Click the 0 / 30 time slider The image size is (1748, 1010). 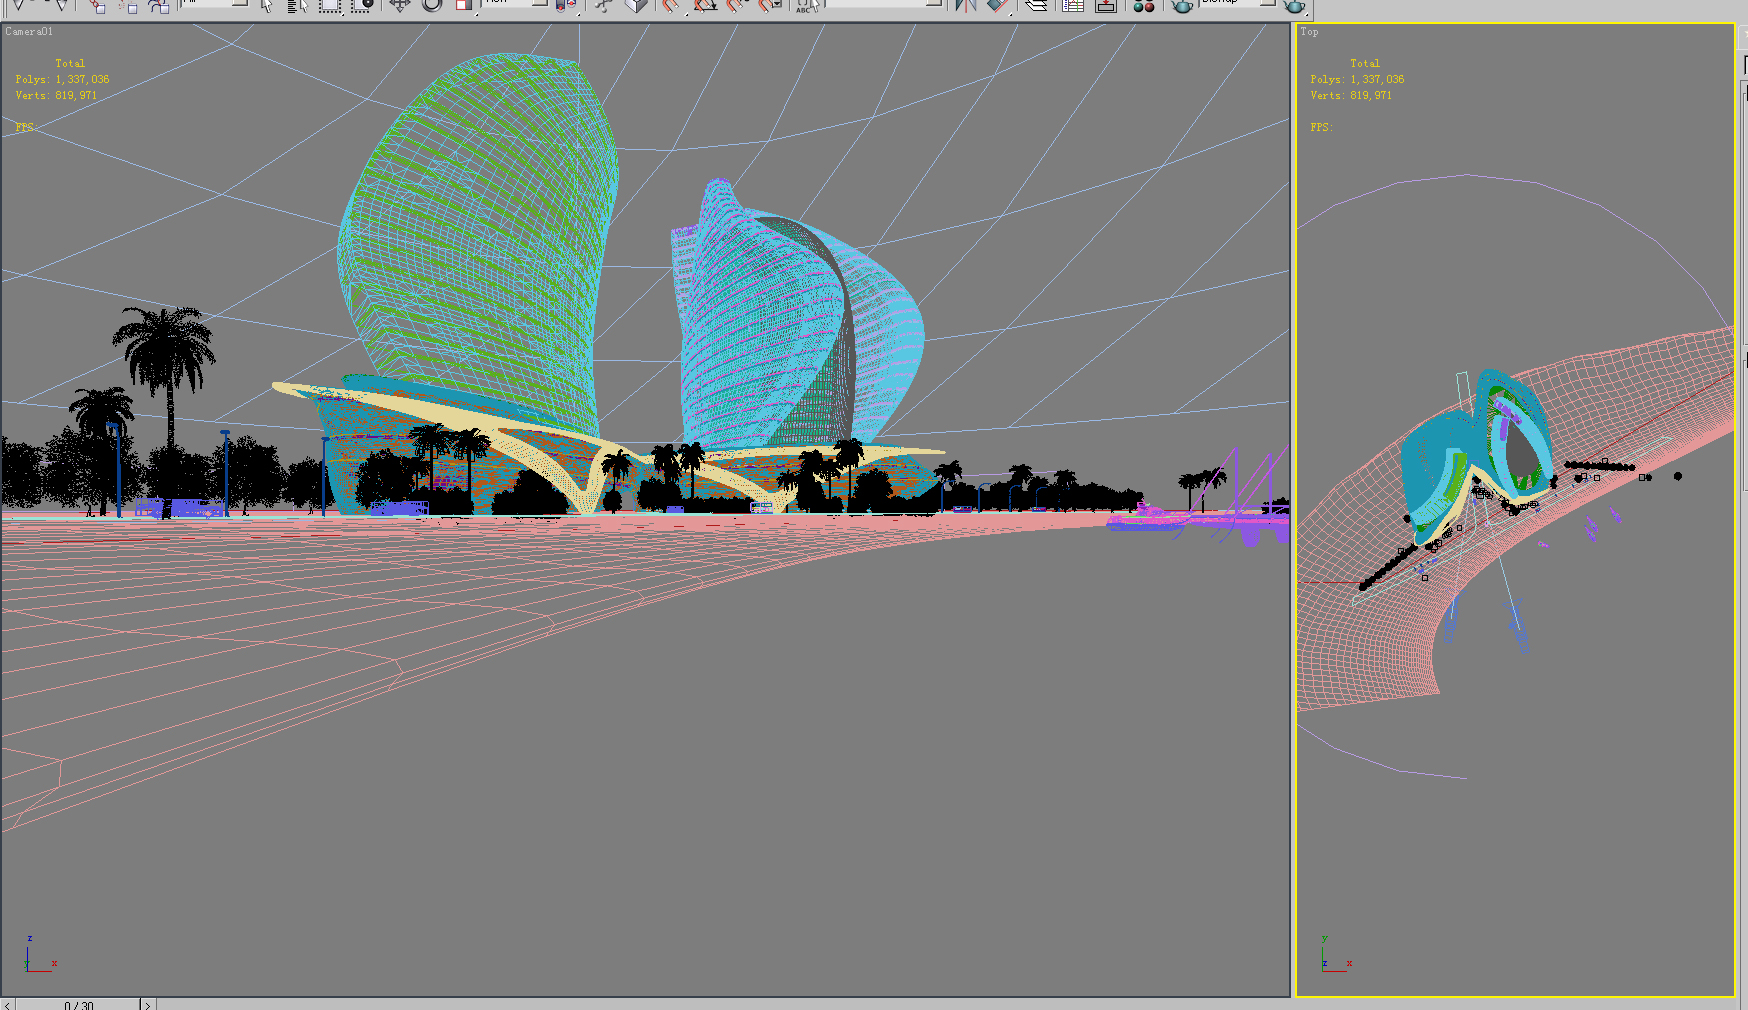pyautogui.click(x=78, y=1004)
